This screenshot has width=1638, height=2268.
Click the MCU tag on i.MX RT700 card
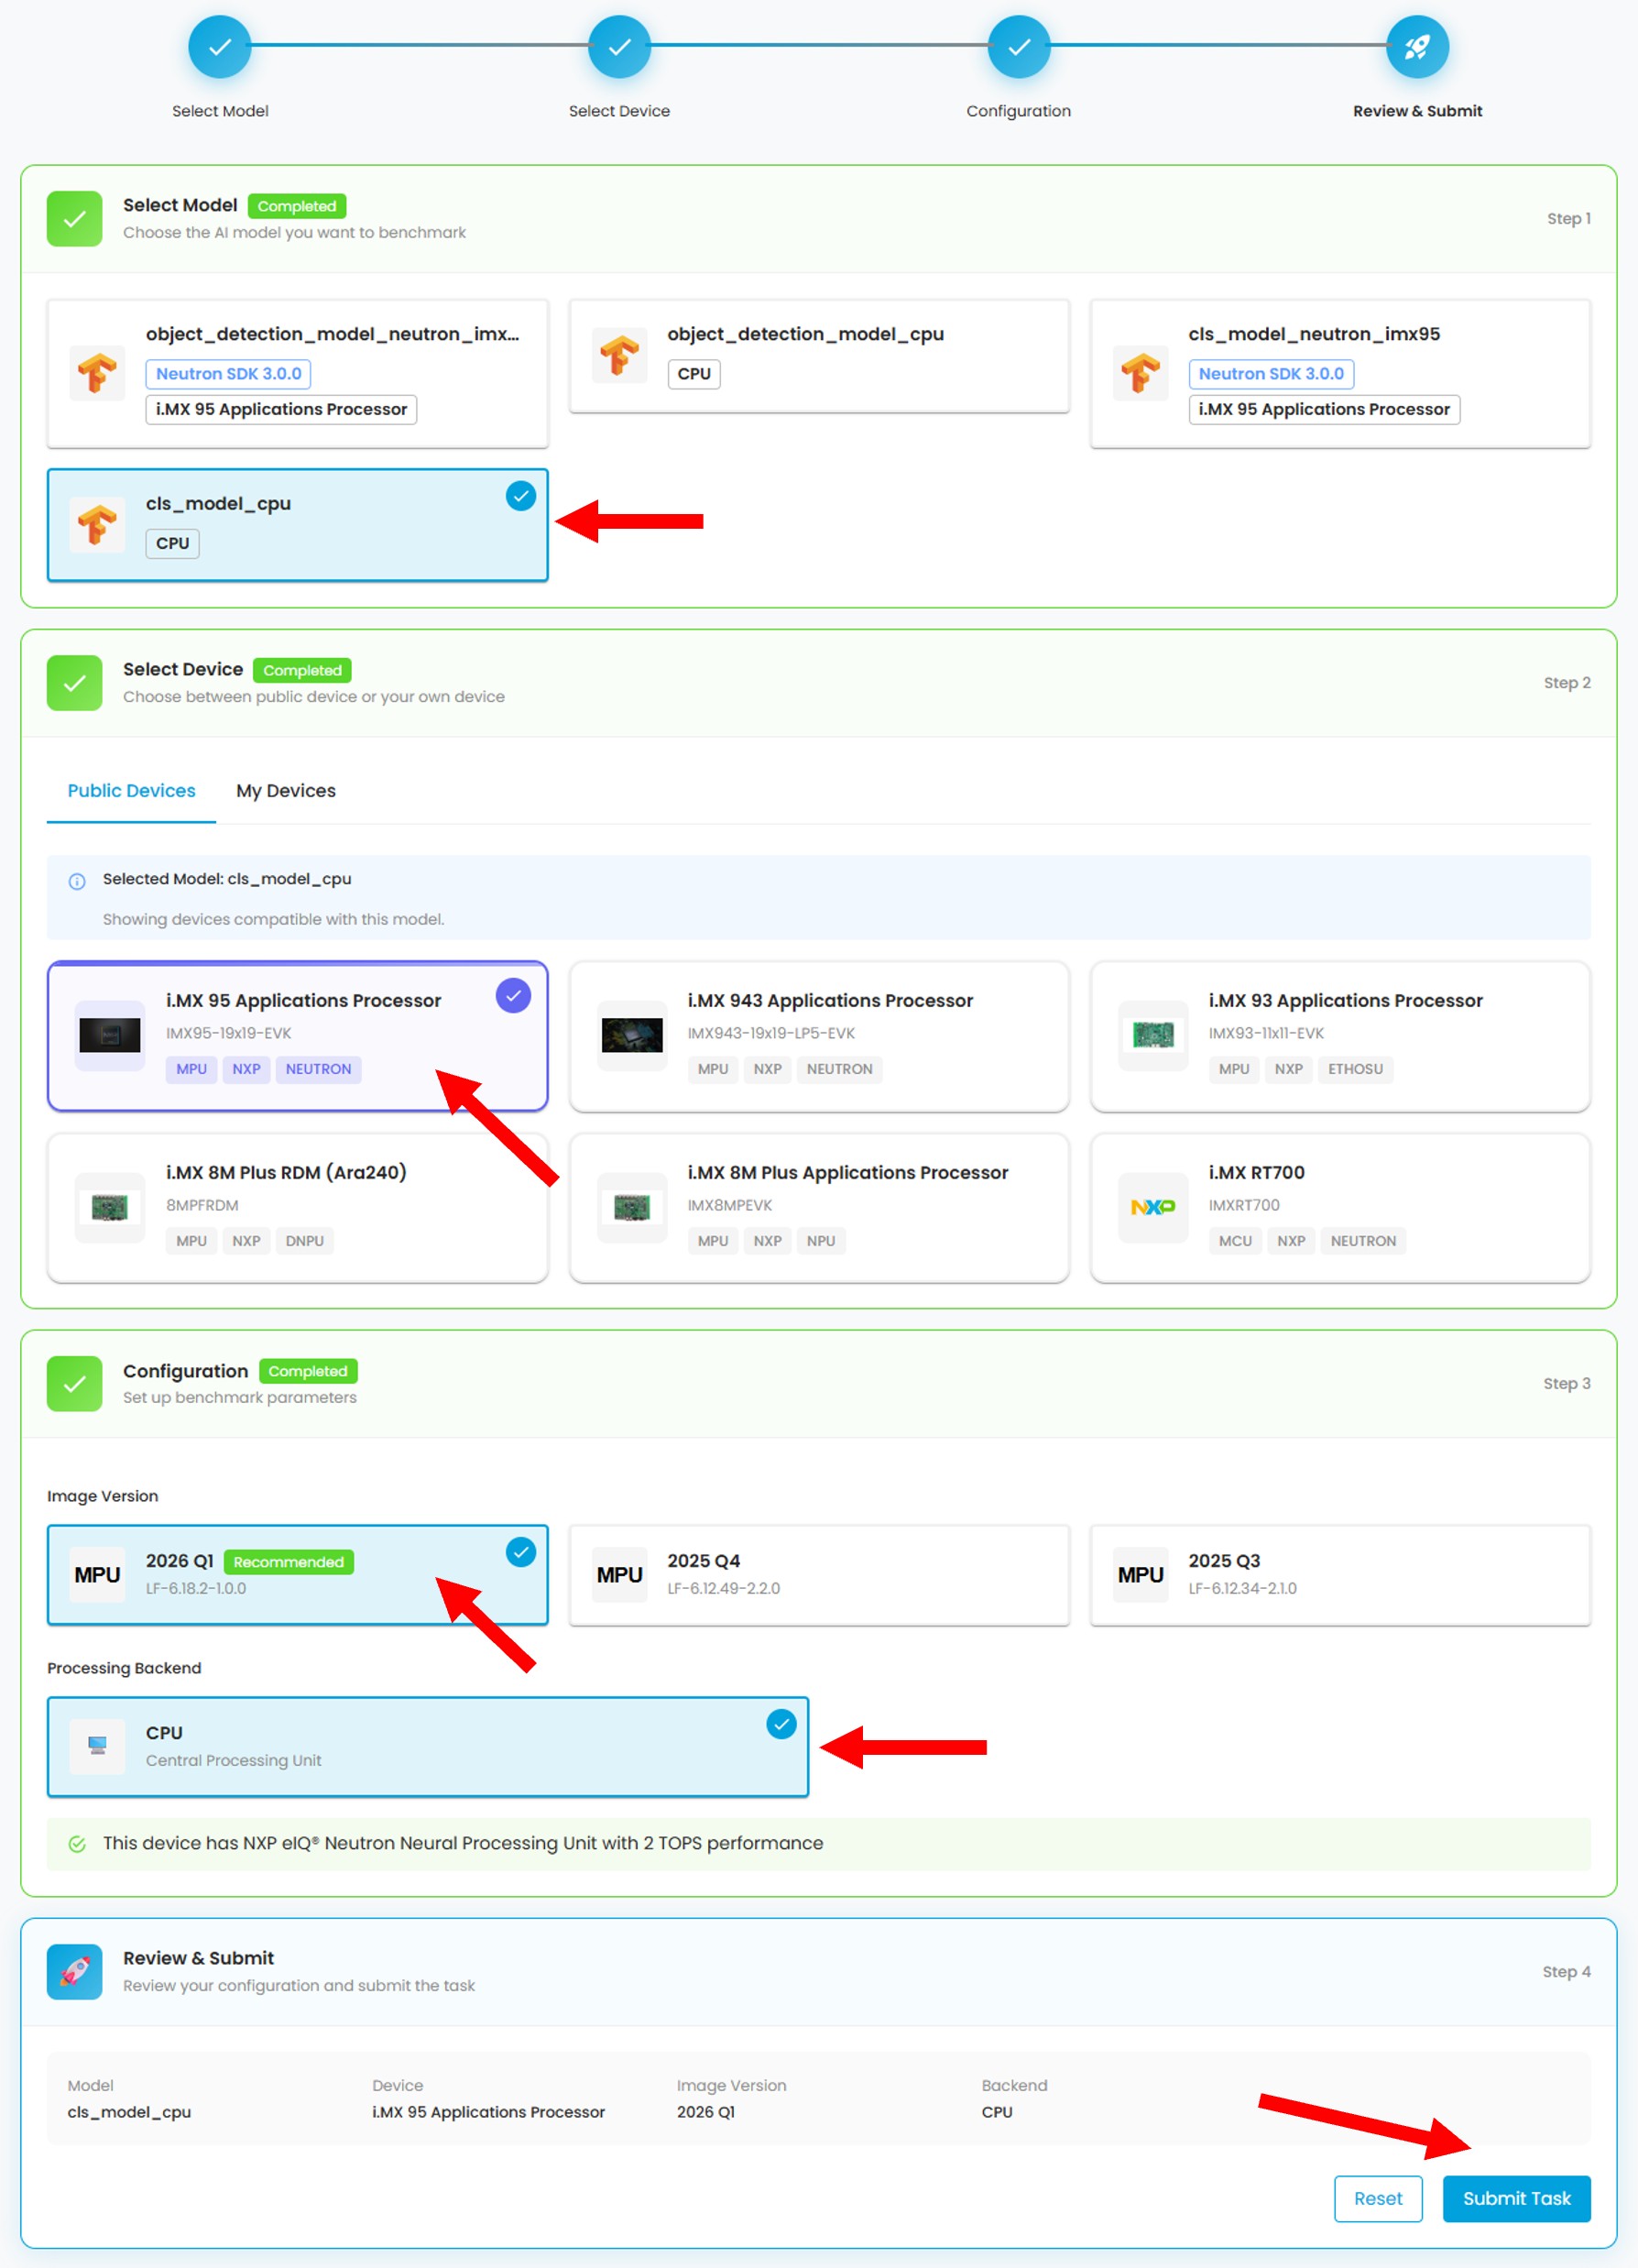(x=1234, y=1241)
